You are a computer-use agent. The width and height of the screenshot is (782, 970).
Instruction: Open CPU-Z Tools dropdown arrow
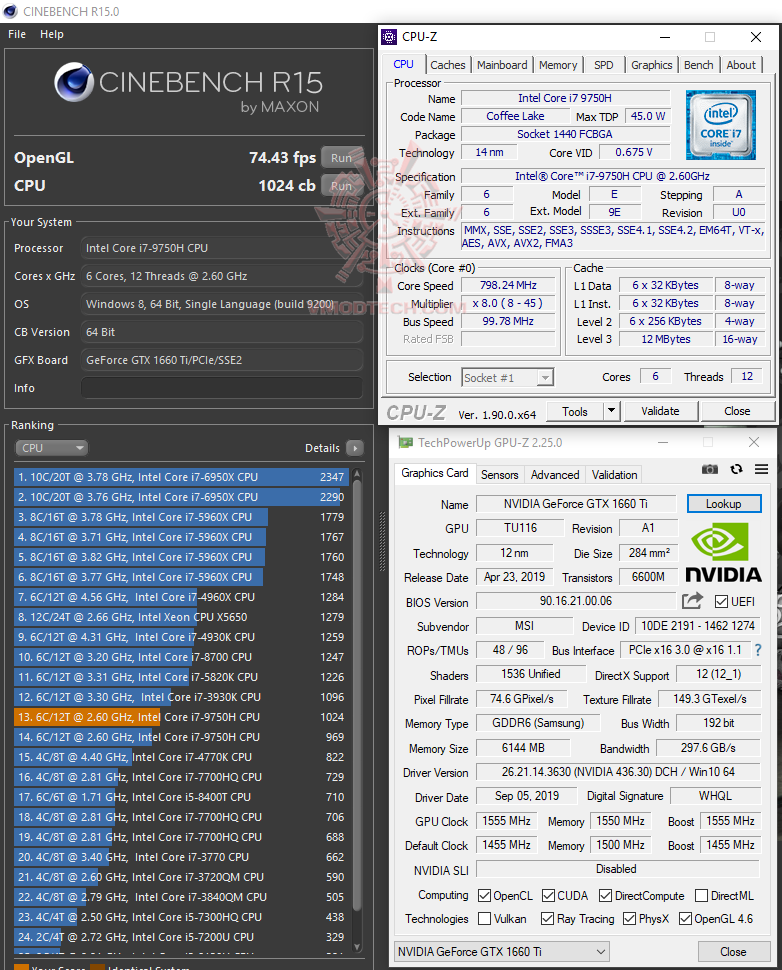(x=611, y=411)
